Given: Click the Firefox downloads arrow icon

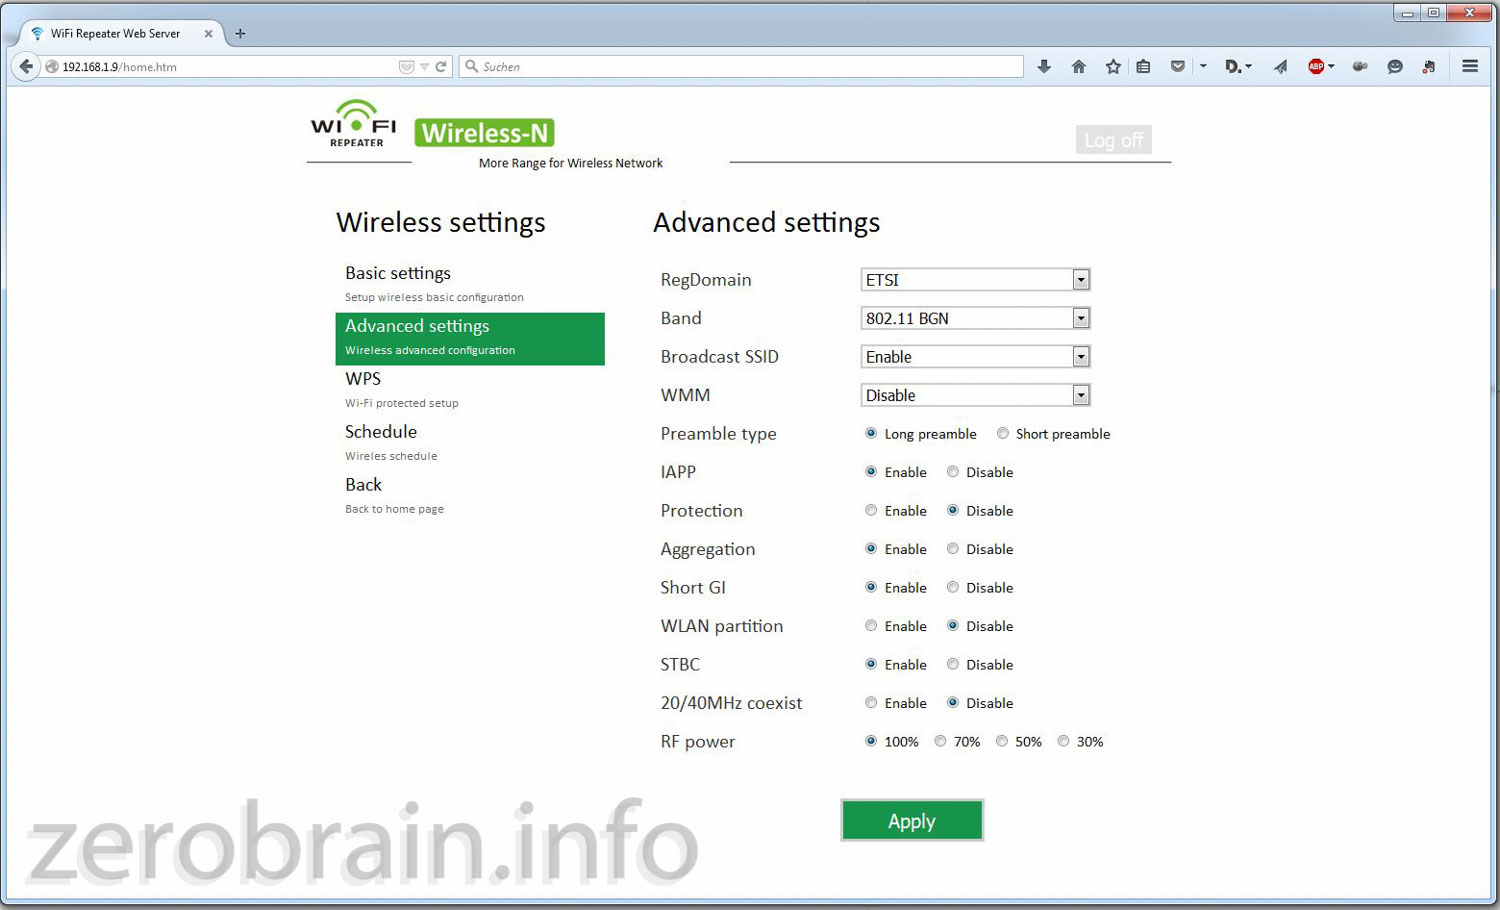Looking at the screenshot, I should 1044,67.
